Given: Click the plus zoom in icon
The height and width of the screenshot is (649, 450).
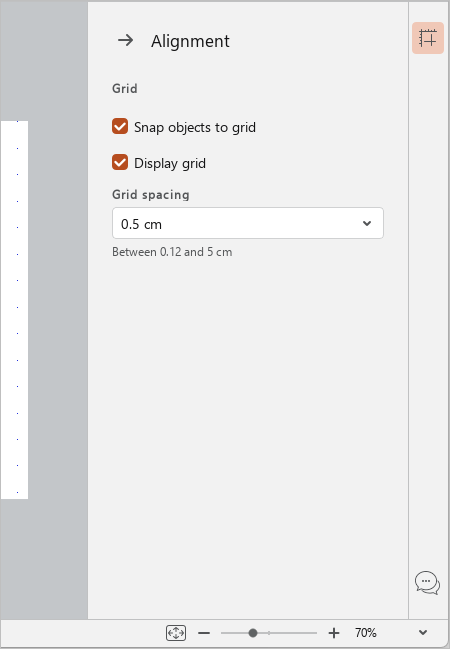Looking at the screenshot, I should 334,633.
